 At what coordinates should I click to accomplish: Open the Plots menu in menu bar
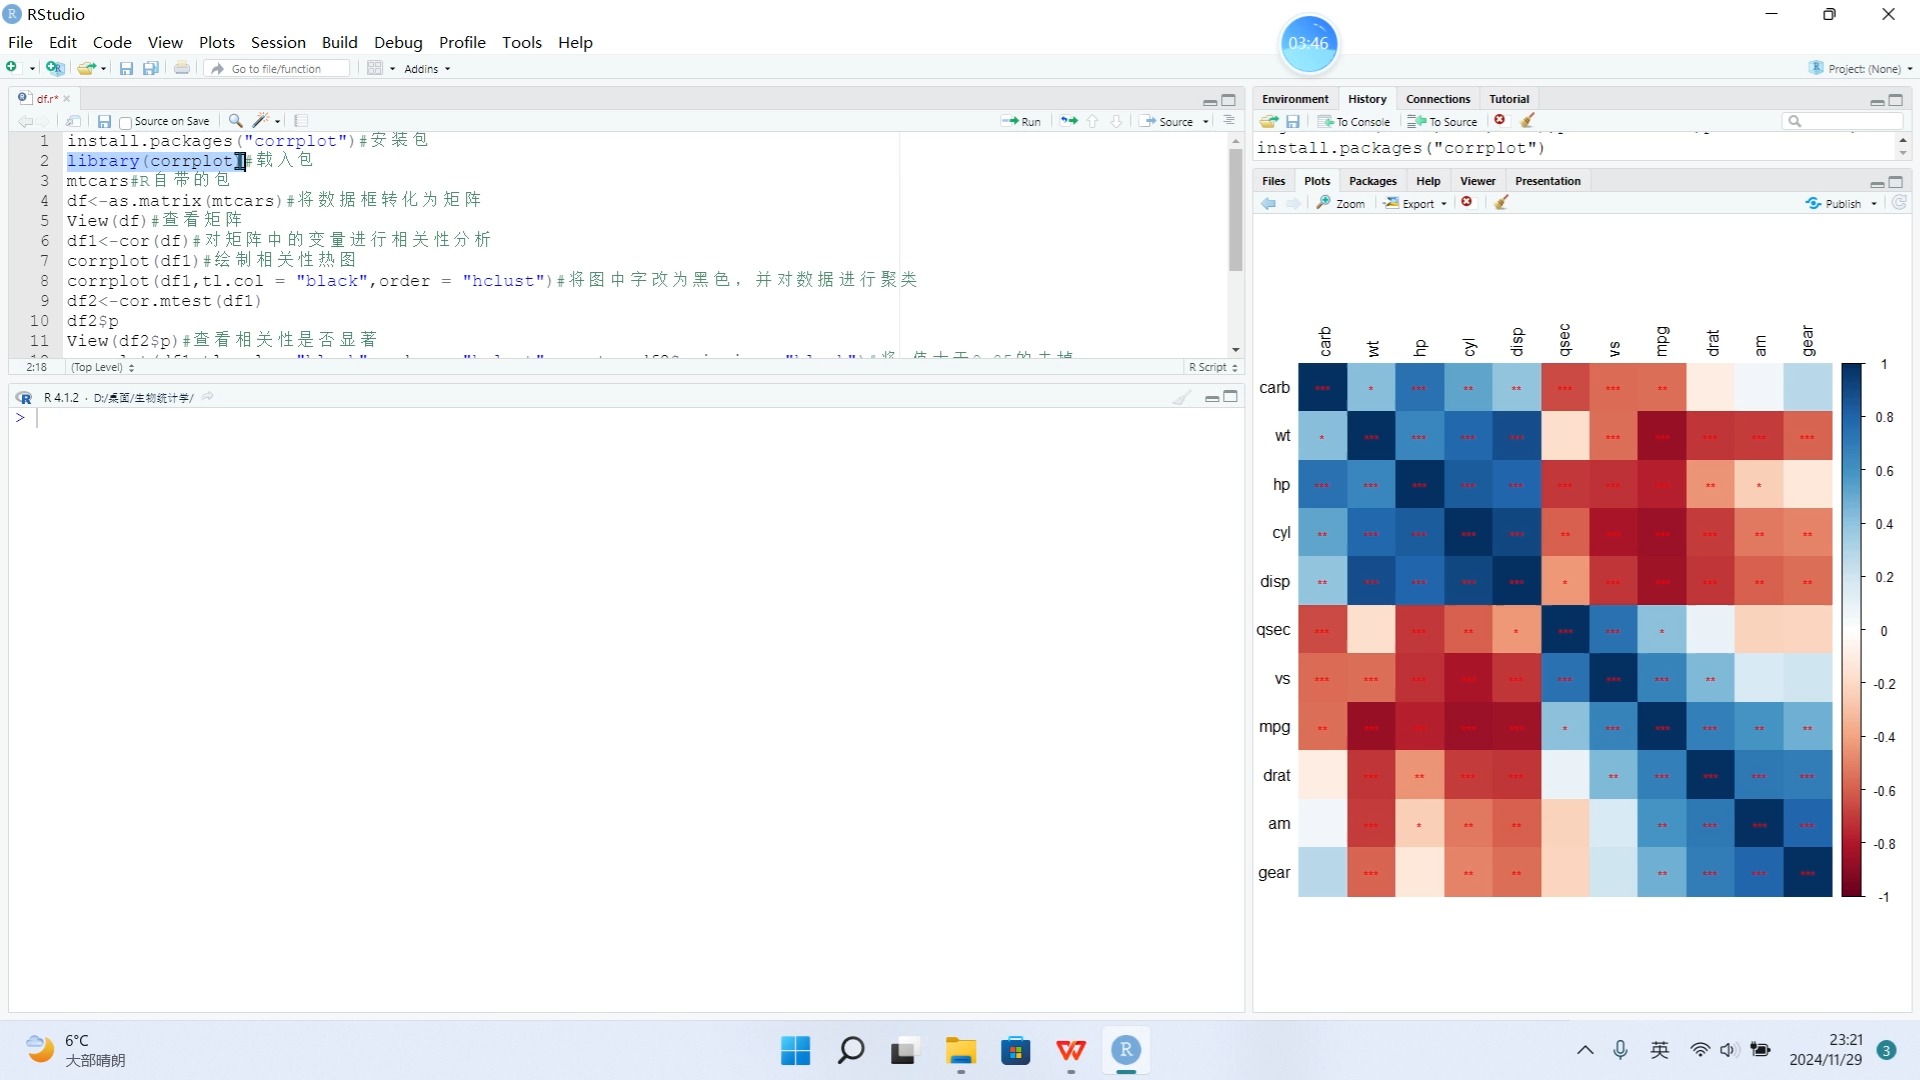[215, 42]
